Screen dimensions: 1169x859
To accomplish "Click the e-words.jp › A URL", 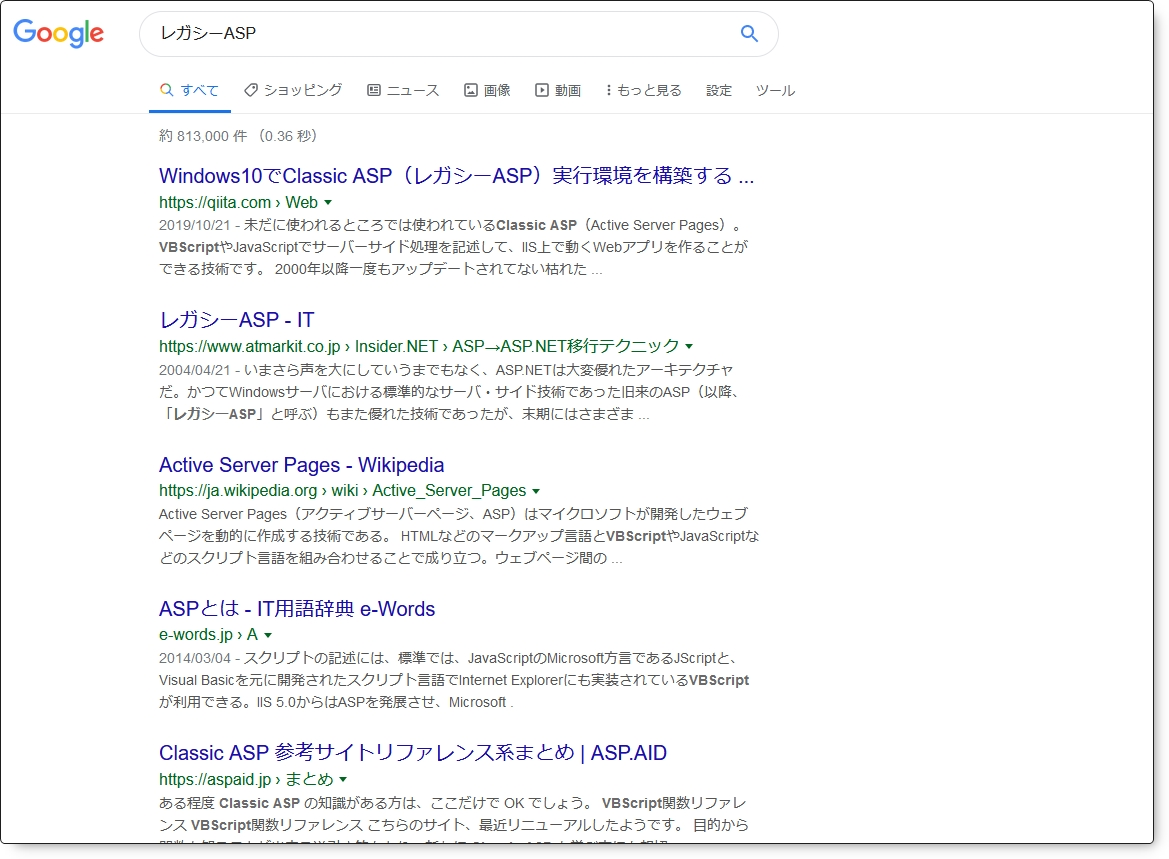I will [208, 635].
